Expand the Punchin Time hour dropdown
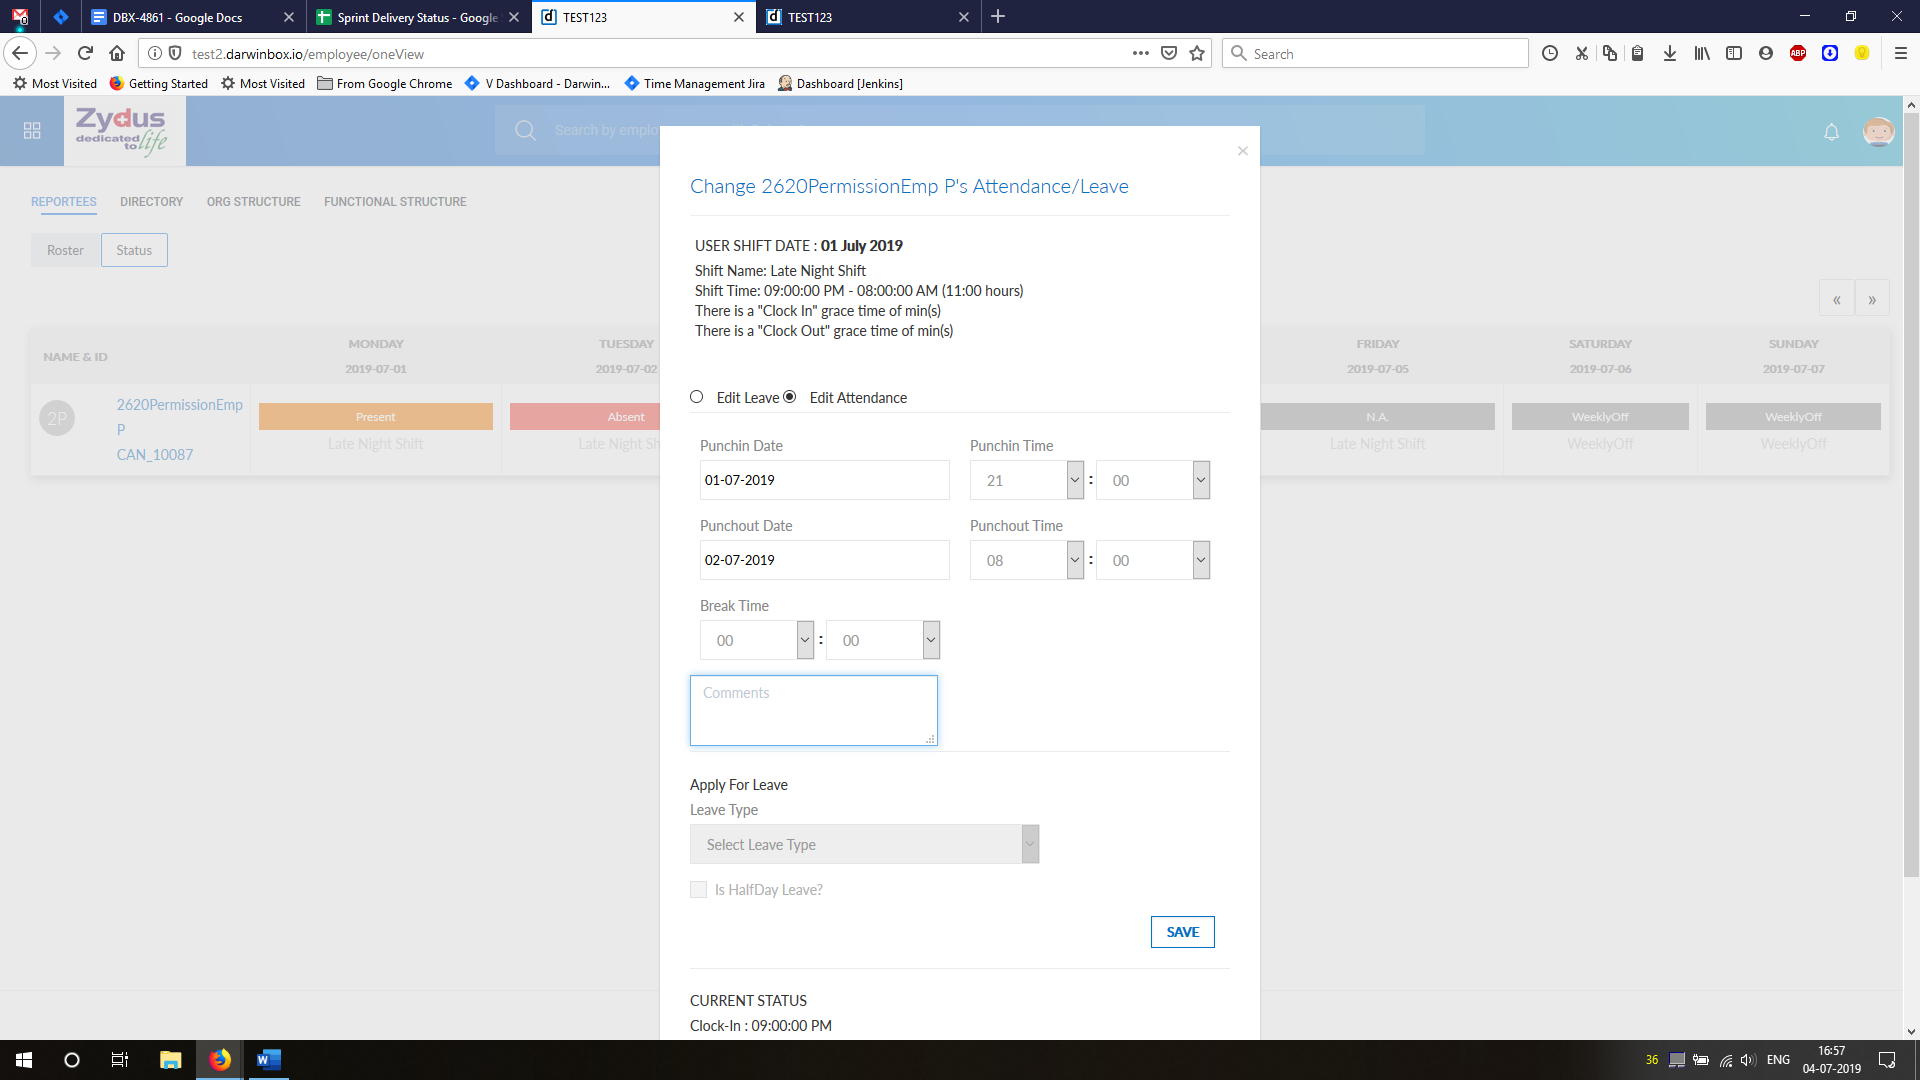Image resolution: width=1920 pixels, height=1080 pixels. (x=1027, y=481)
